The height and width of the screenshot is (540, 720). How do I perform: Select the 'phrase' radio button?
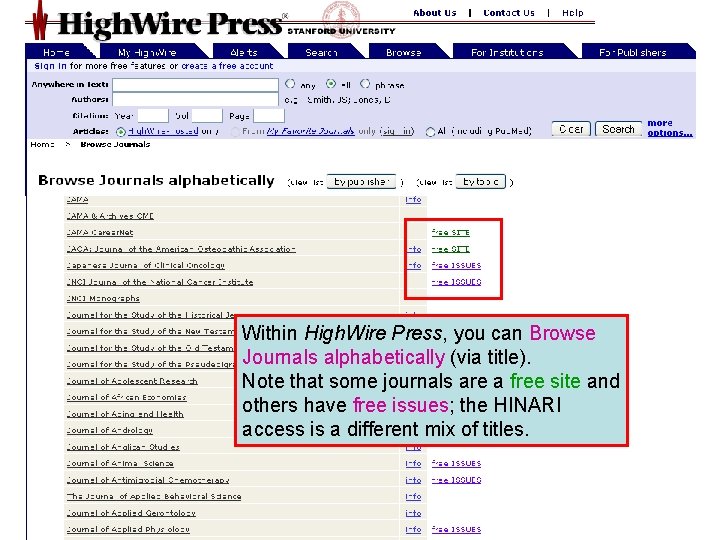365,84
